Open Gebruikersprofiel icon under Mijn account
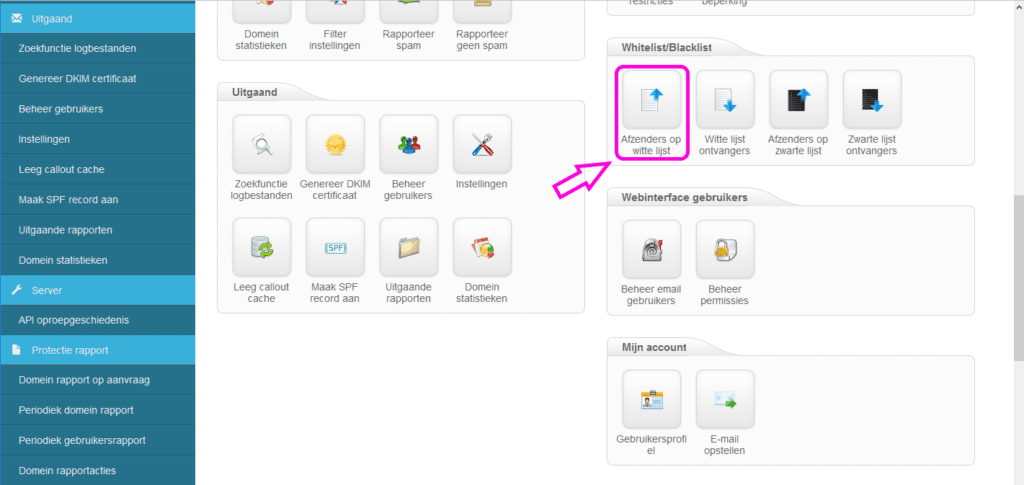1024x485 pixels. point(651,400)
